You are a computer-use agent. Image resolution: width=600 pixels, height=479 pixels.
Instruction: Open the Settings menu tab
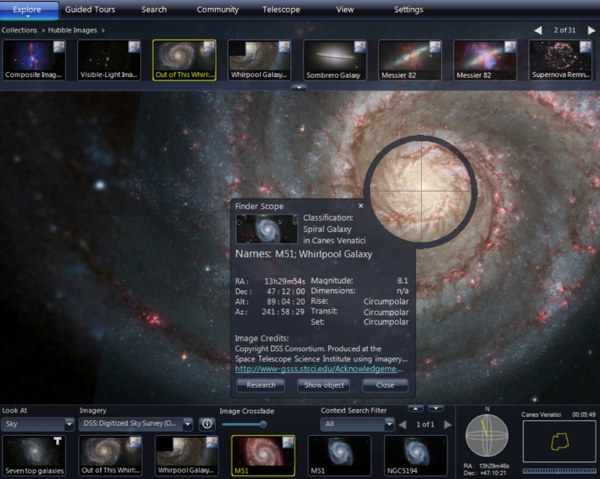[407, 9]
